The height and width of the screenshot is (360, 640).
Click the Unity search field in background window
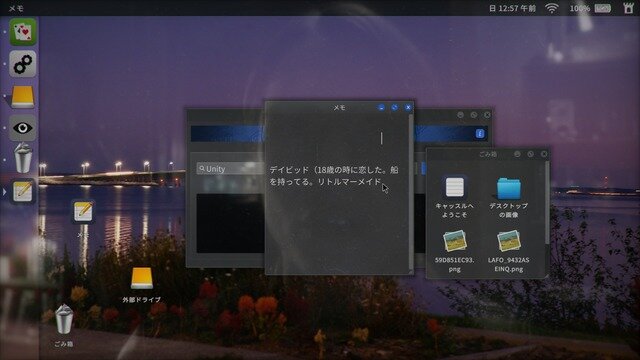[x=231, y=169]
